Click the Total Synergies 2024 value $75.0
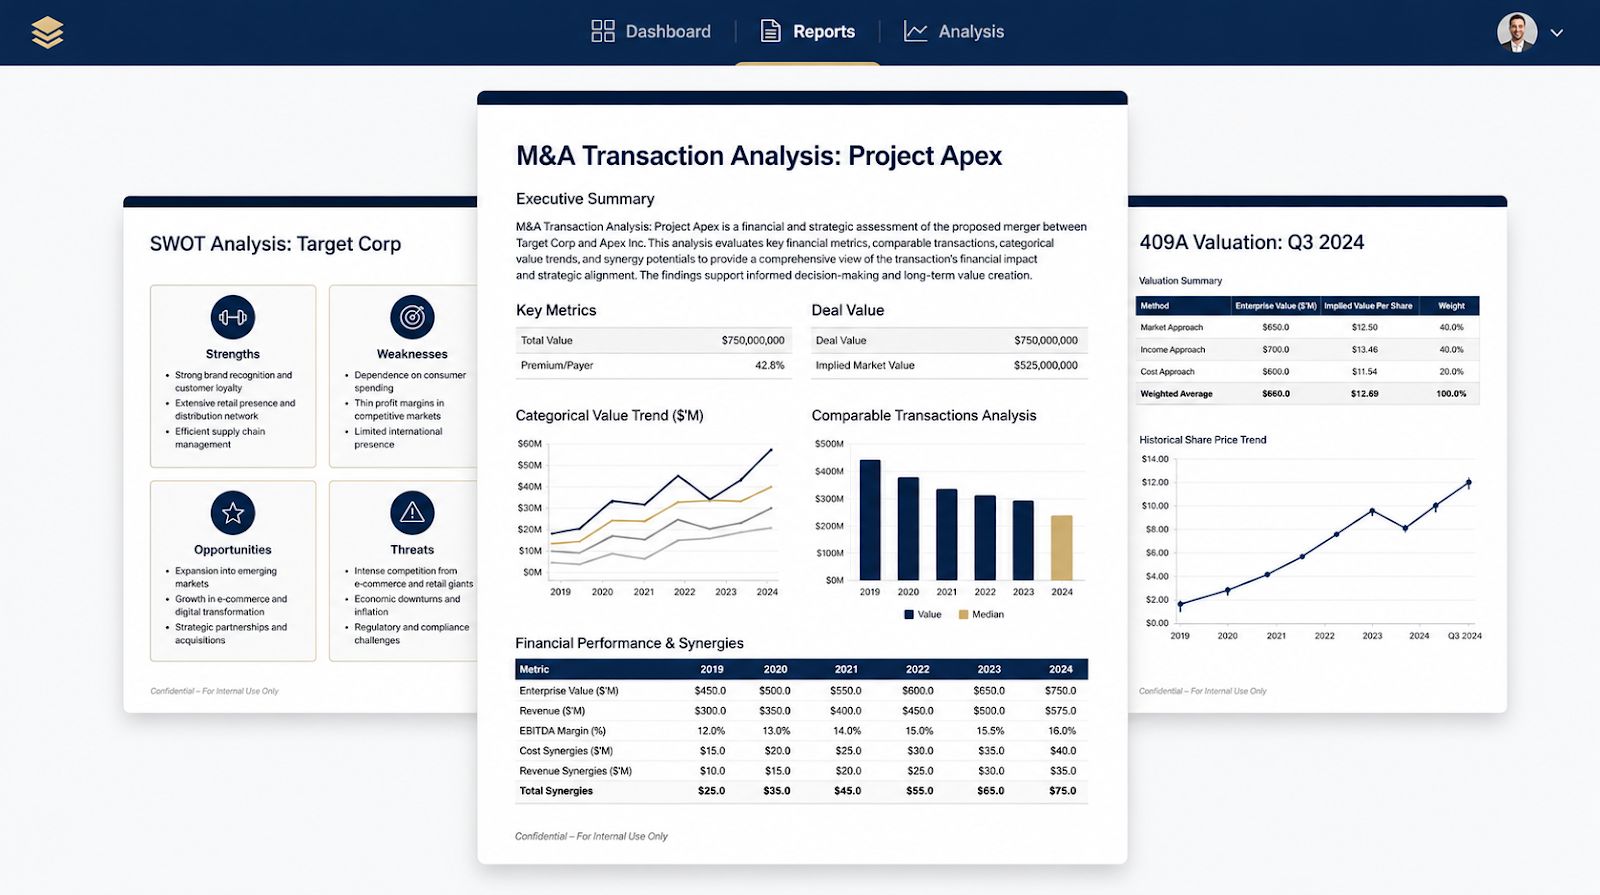 (1063, 790)
